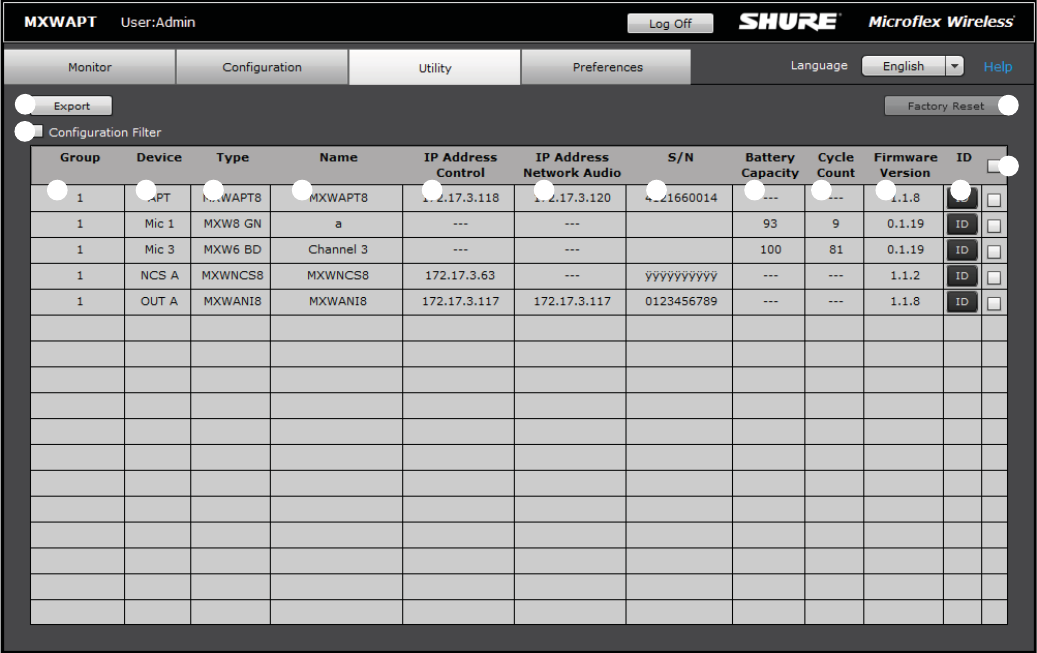Click the Log Off button
The width and height of the screenshot is (1037, 653).
(670, 23)
